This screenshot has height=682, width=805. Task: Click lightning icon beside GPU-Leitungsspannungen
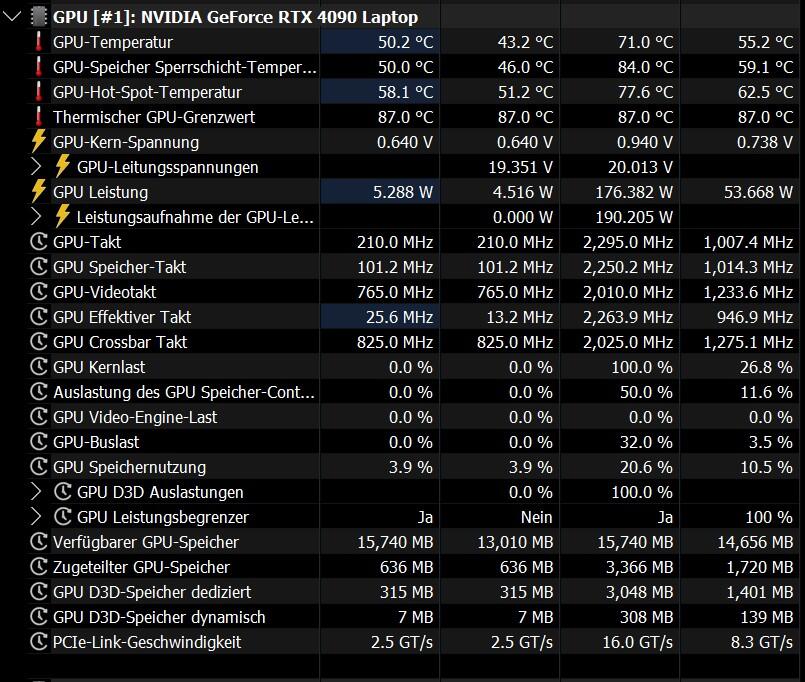coord(63,166)
